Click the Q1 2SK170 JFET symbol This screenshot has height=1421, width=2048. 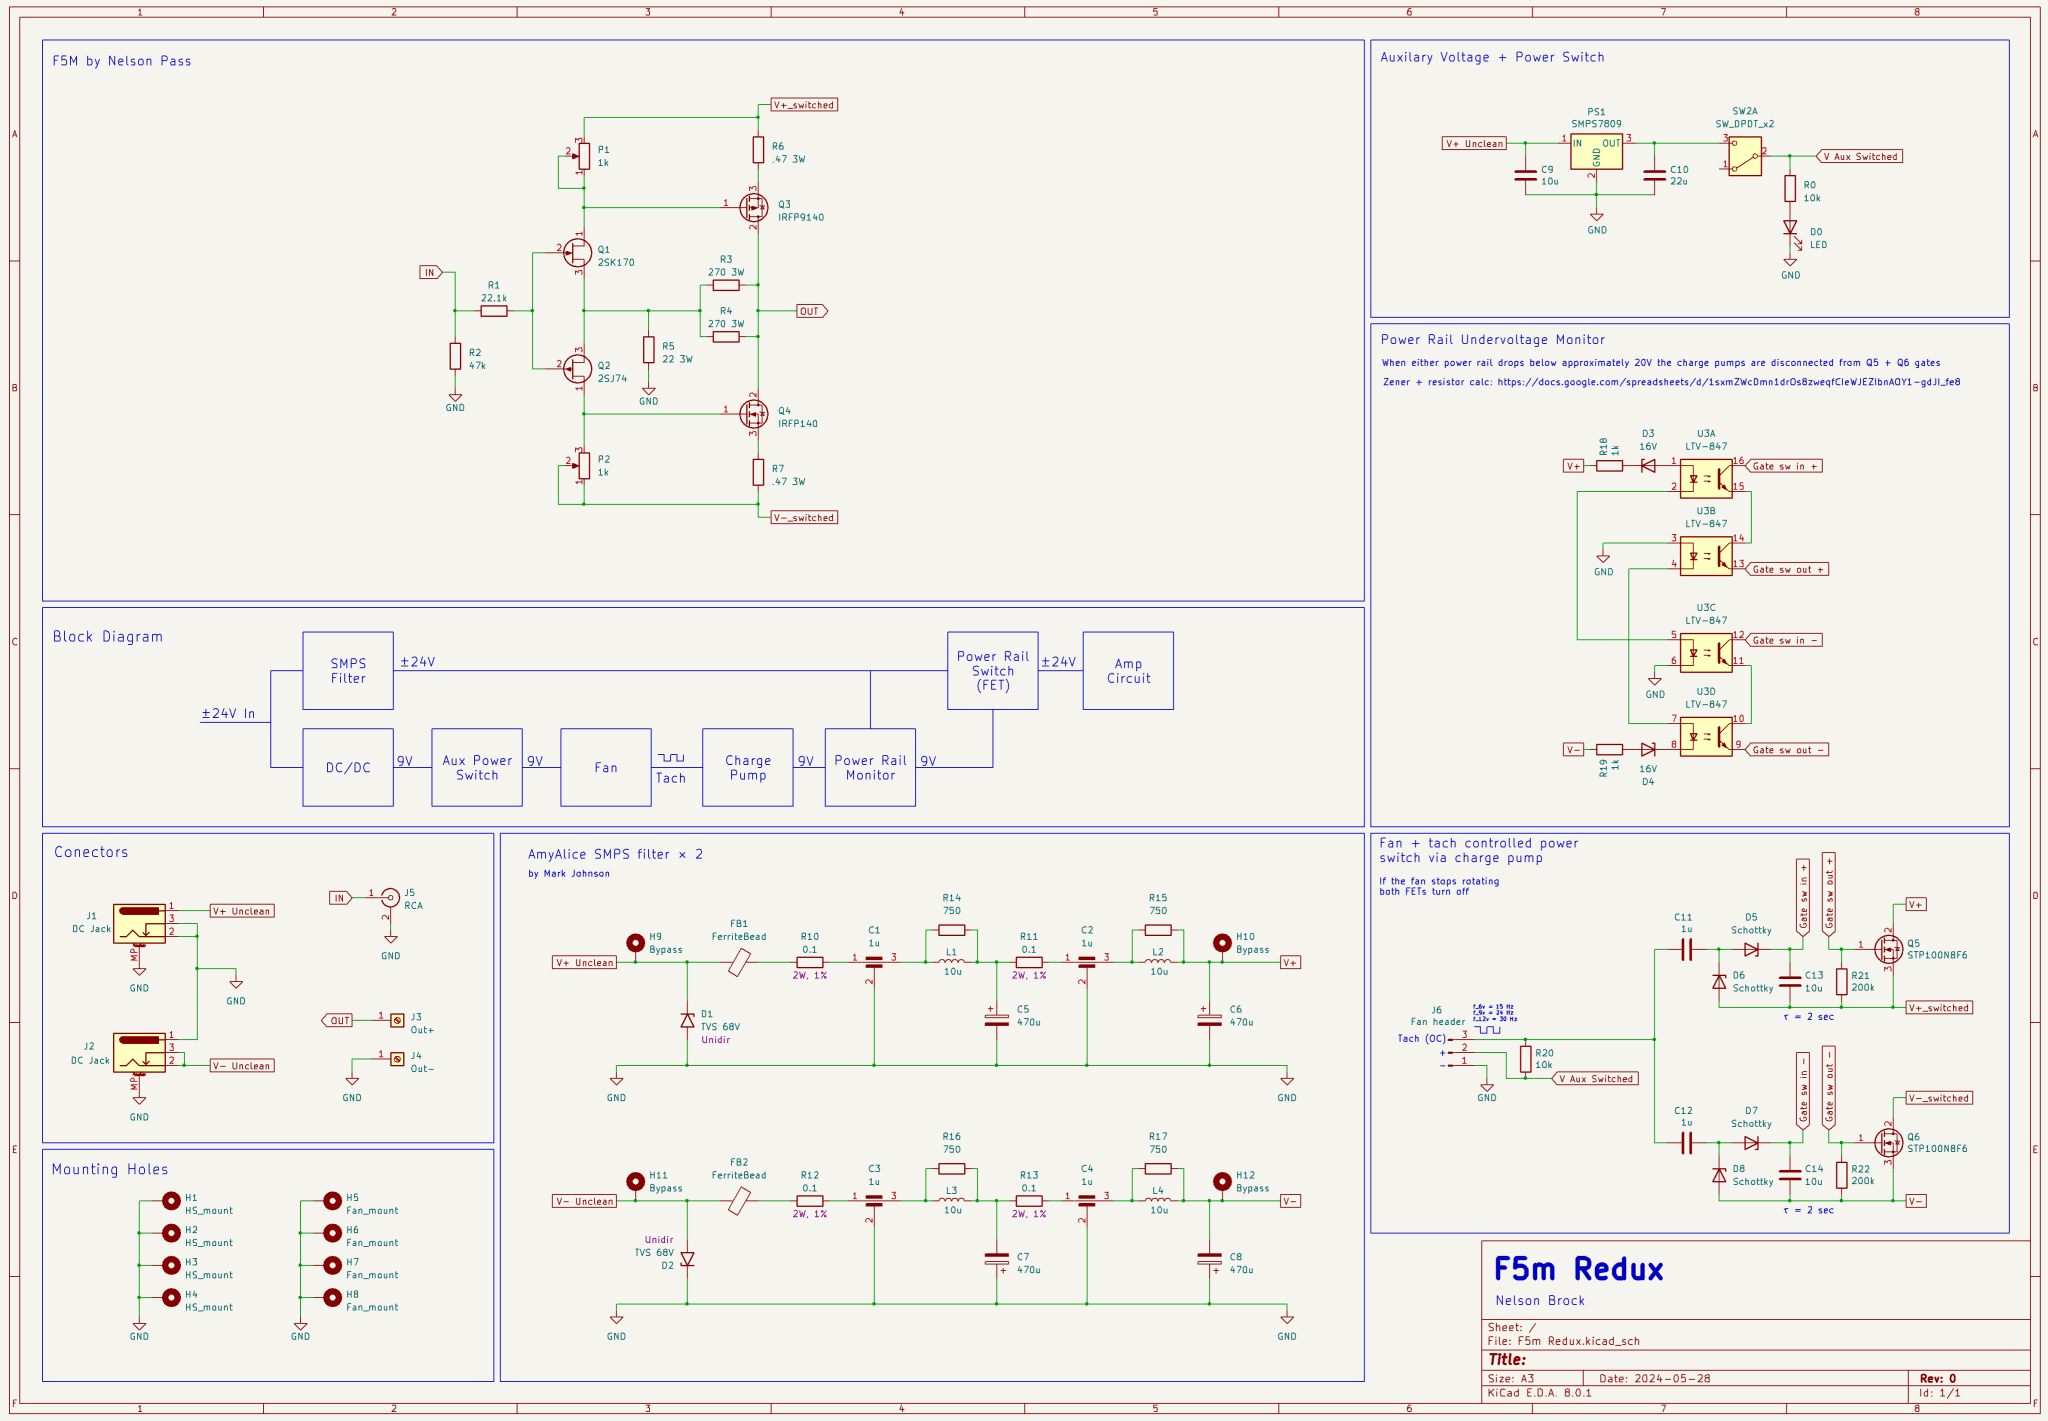[x=575, y=252]
